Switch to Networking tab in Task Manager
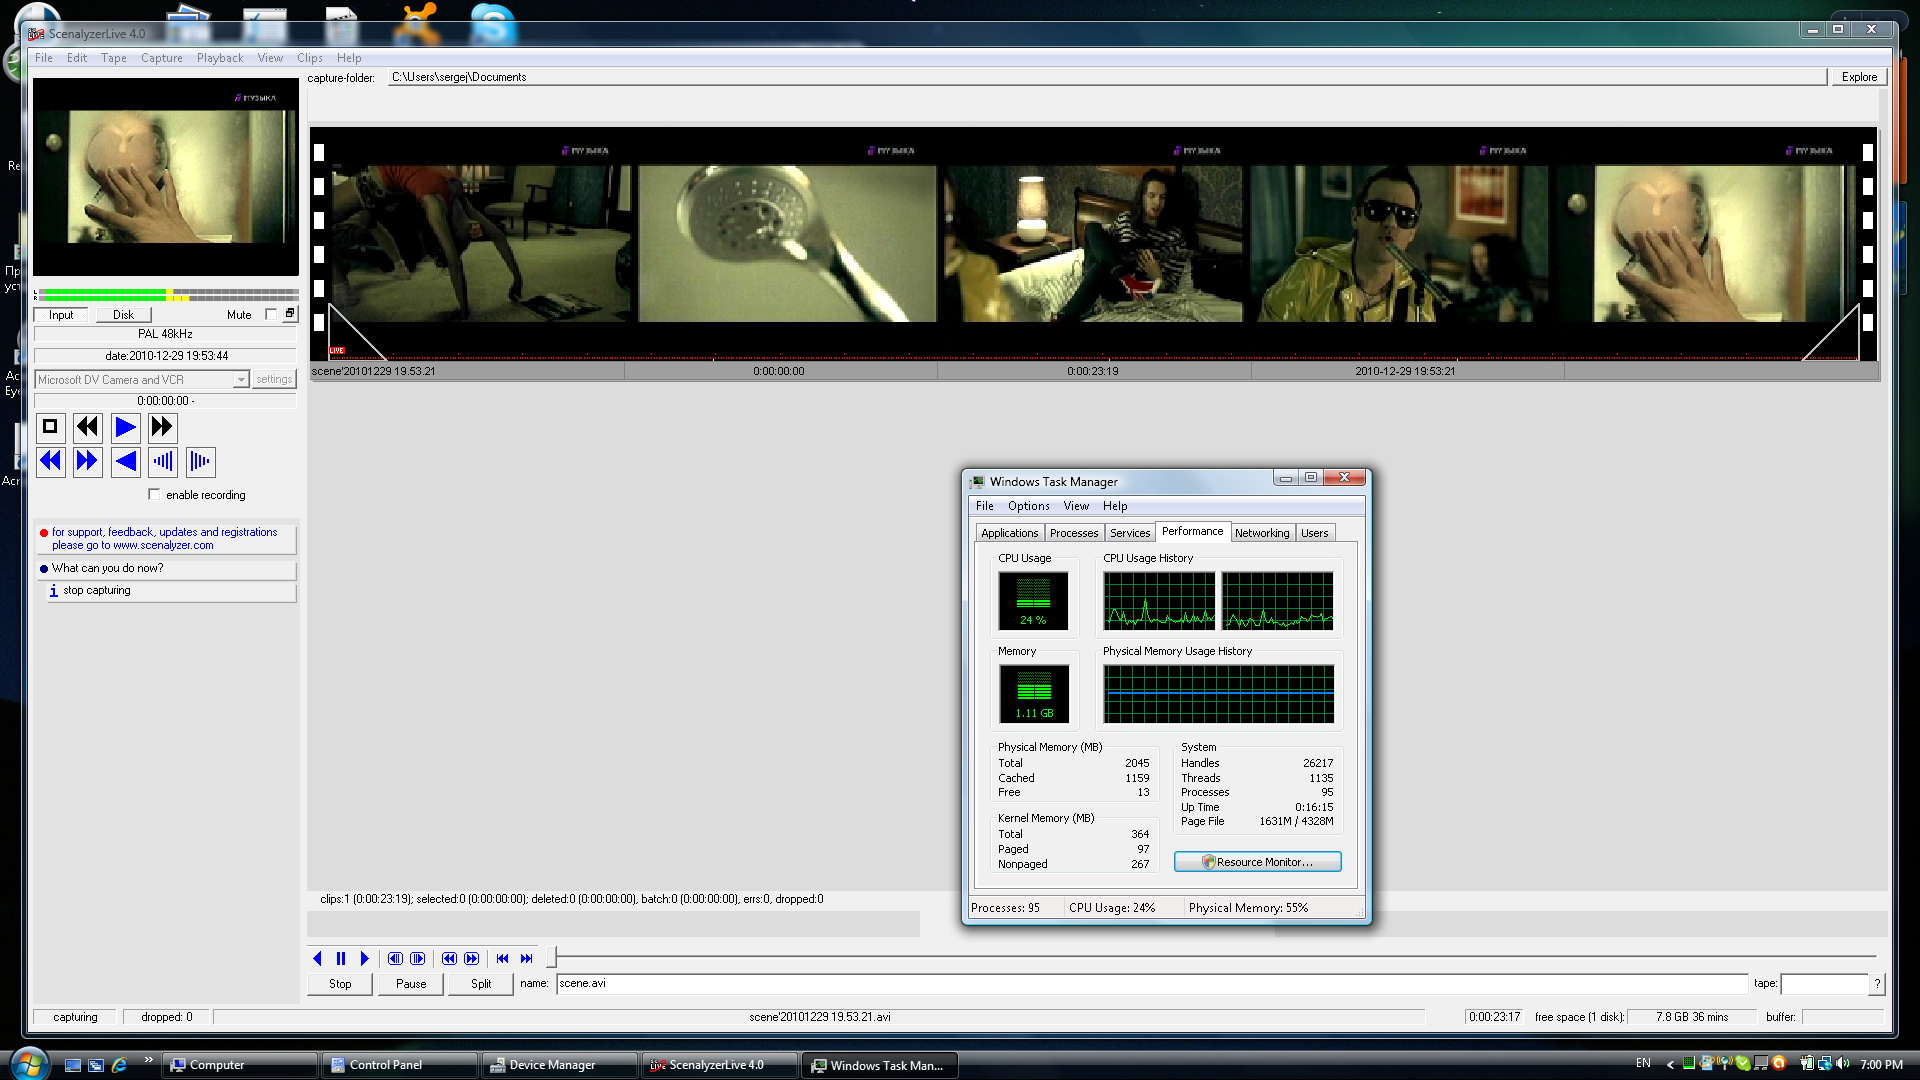1920x1080 pixels. pyautogui.click(x=1261, y=533)
